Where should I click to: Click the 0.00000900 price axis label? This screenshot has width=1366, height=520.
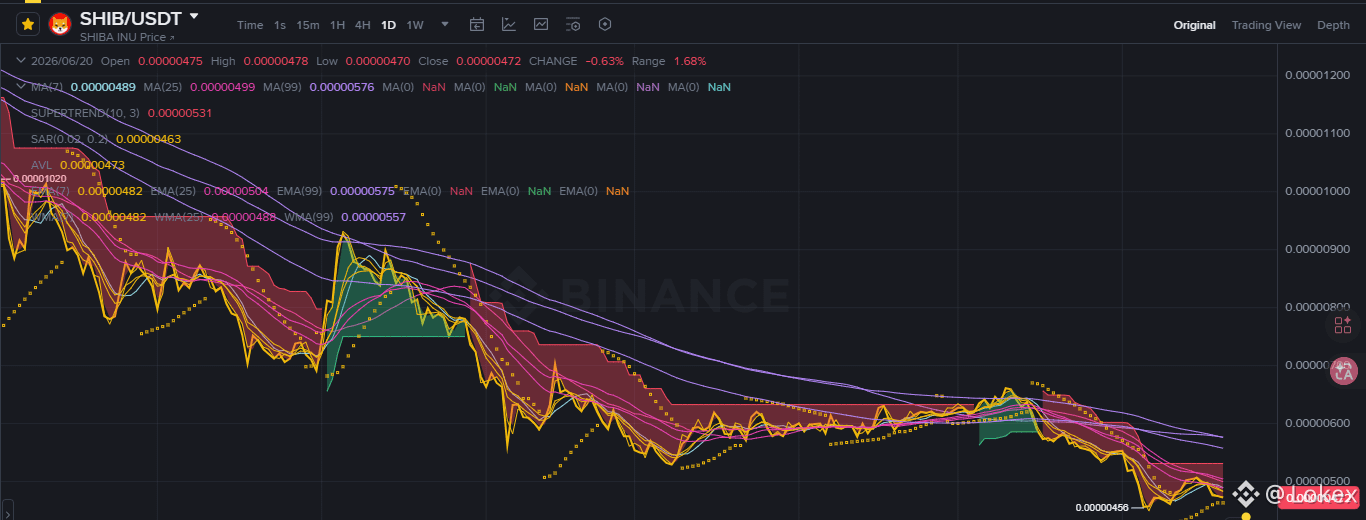(x=1317, y=249)
